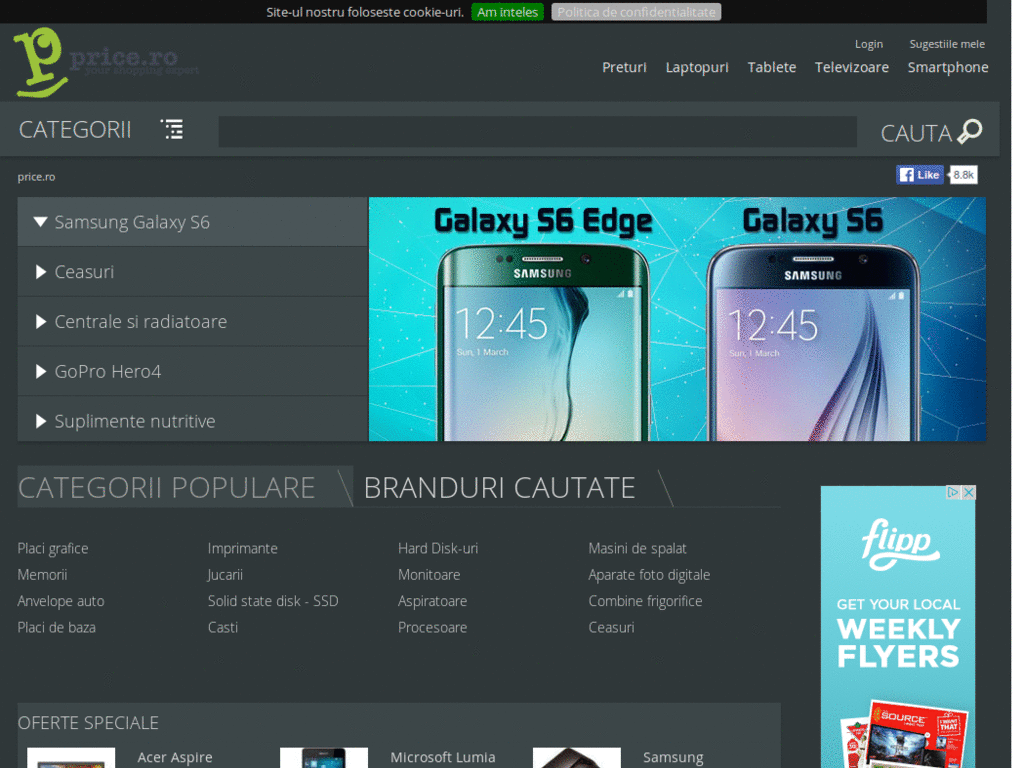1024x768 pixels.
Task: Close the Flipp ad with X icon
Action: point(969,492)
